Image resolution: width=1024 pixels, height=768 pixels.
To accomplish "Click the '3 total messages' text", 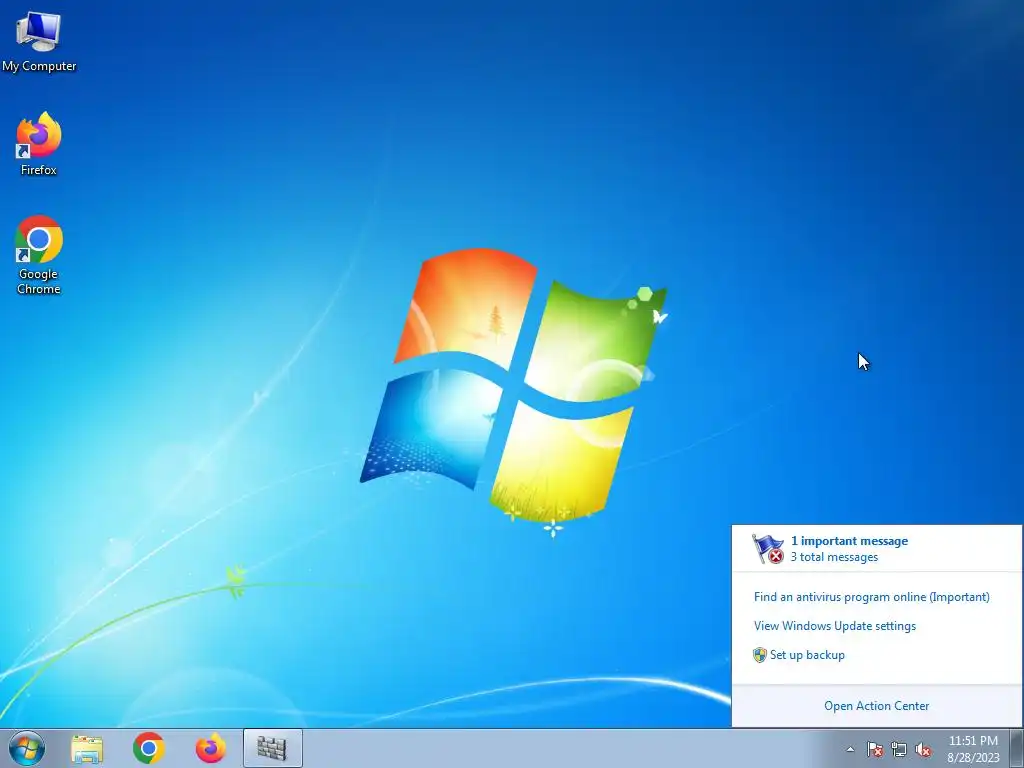I will click(x=834, y=557).
